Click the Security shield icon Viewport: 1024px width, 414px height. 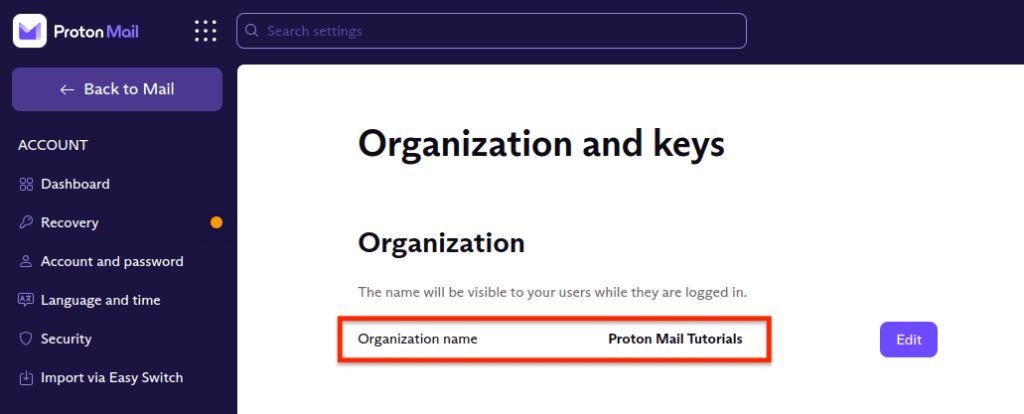pos(26,339)
